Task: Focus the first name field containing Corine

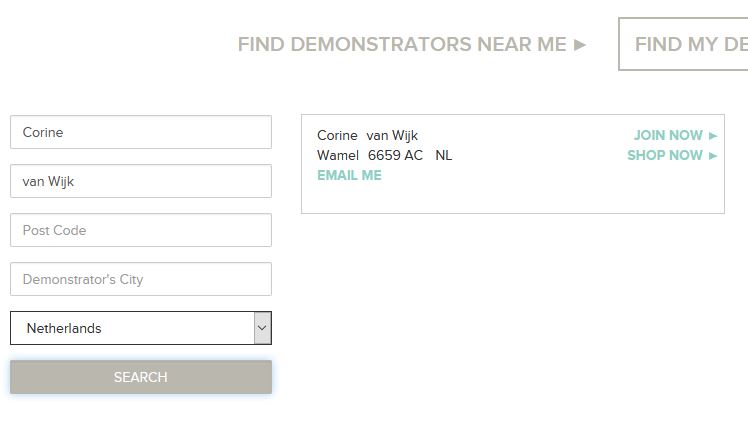Action: (141, 132)
